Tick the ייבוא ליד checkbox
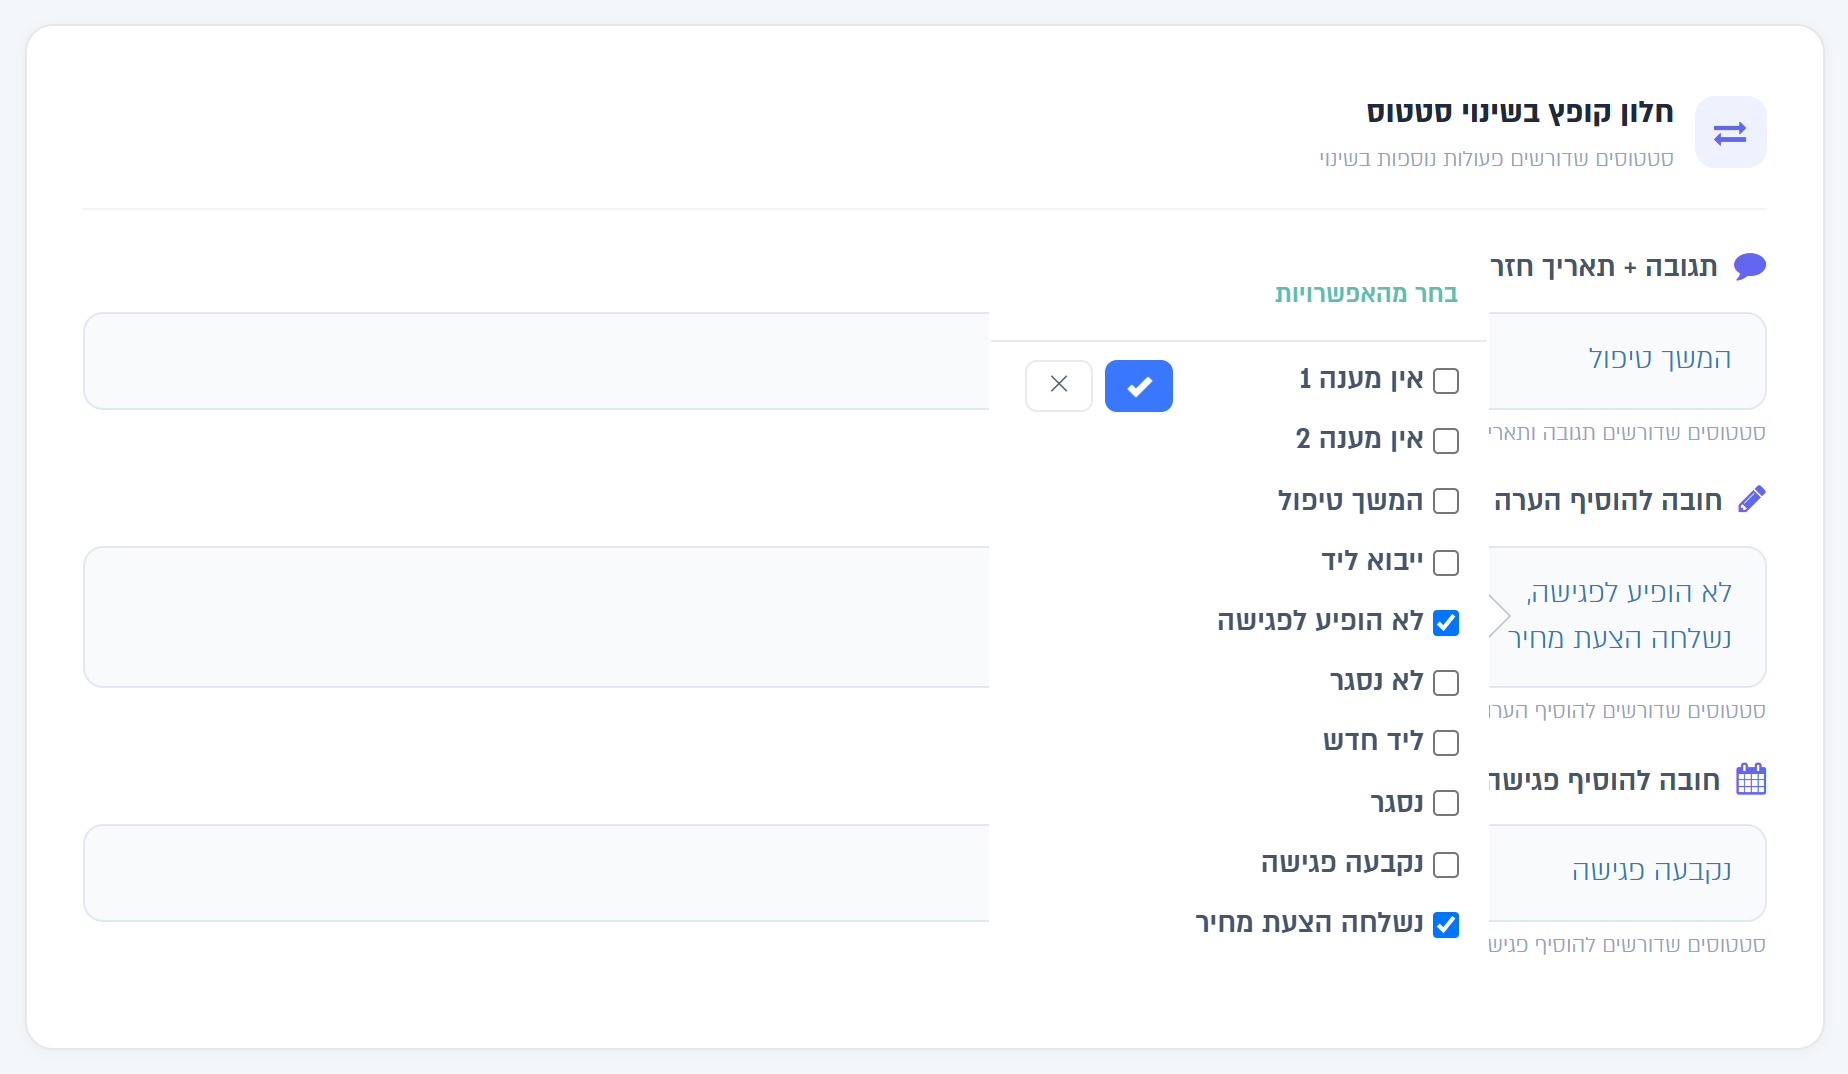1848x1074 pixels. click(x=1446, y=562)
